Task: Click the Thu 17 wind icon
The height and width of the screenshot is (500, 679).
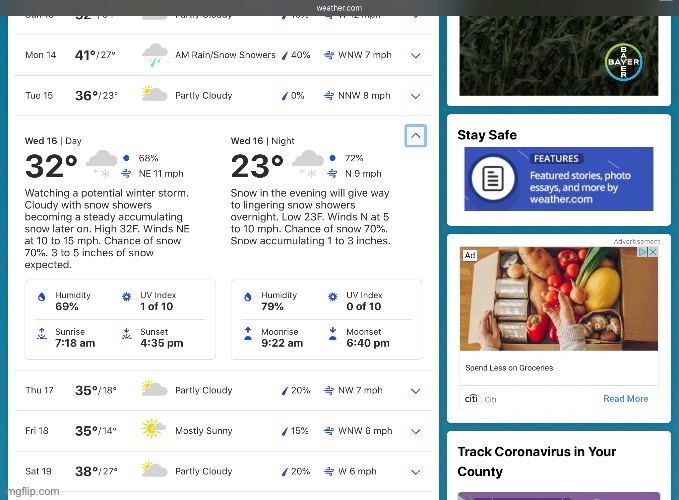Action: tap(329, 390)
